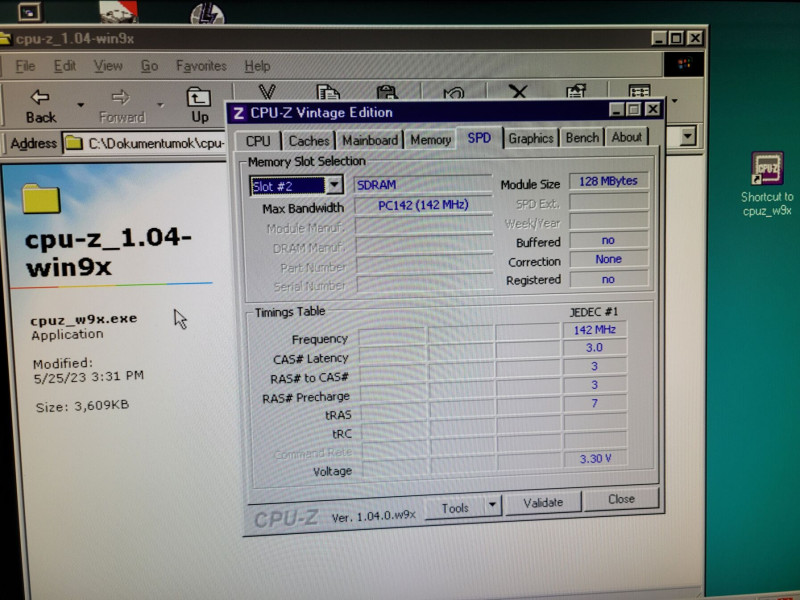Open the Forward history dropdown arrow
The image size is (800, 600).
(x=161, y=105)
